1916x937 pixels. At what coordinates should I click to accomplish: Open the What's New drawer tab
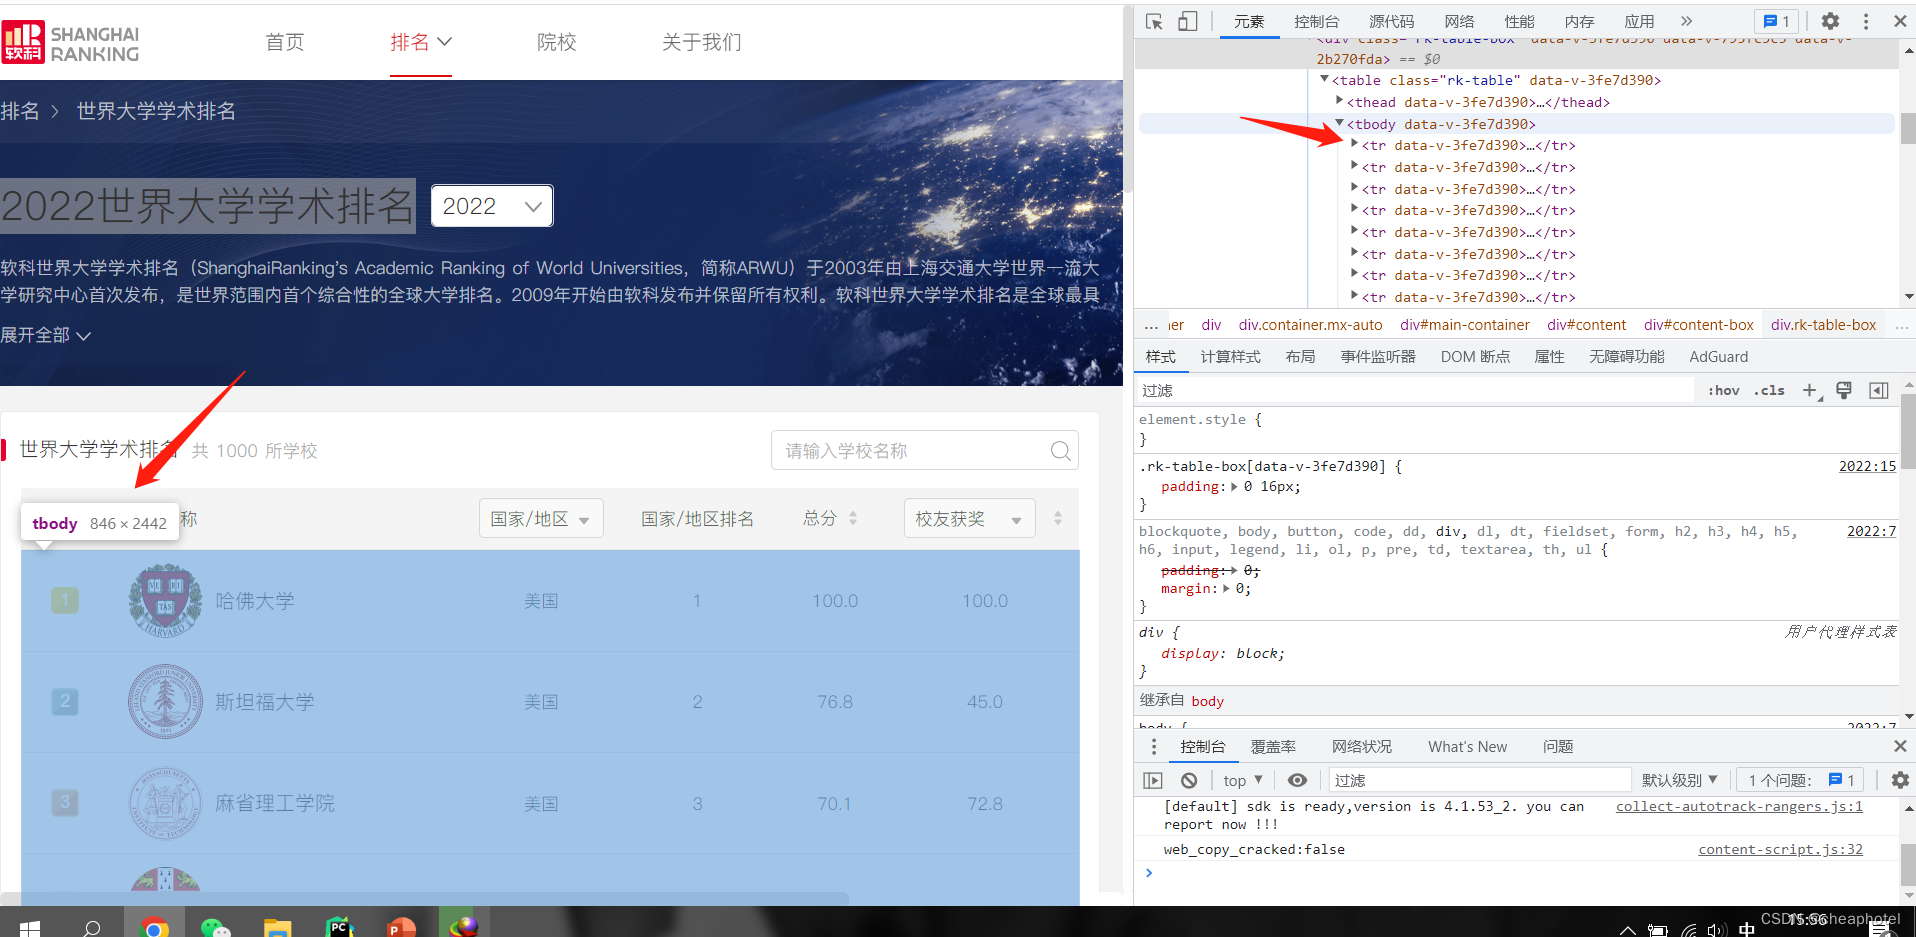[1467, 747]
